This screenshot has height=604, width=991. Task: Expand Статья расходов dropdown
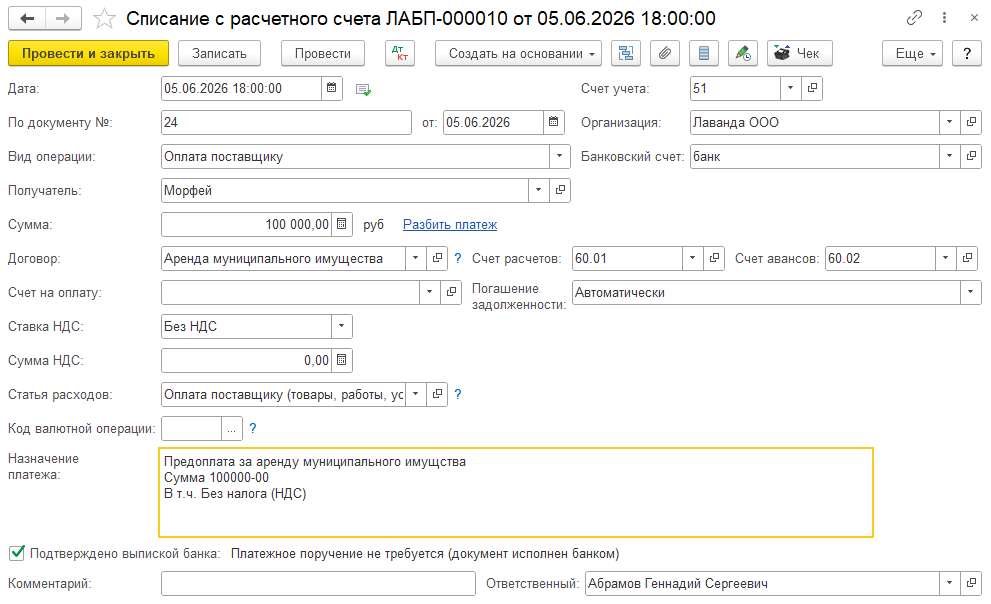pos(415,394)
